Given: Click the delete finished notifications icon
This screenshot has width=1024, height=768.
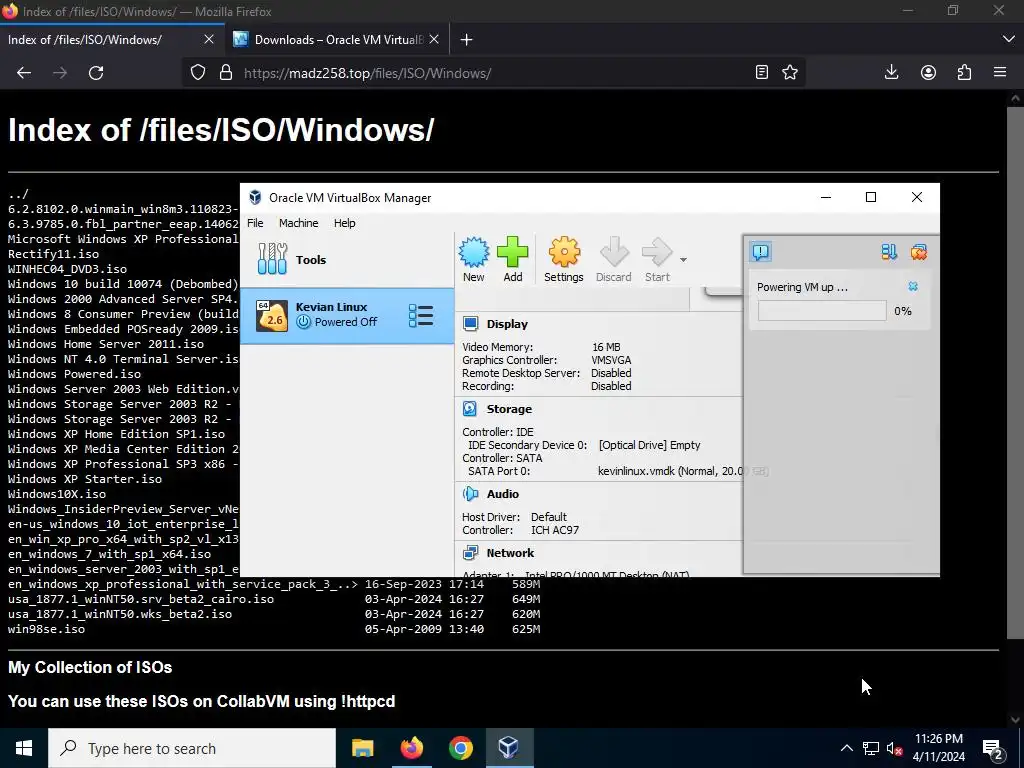Looking at the screenshot, I should (x=919, y=252).
